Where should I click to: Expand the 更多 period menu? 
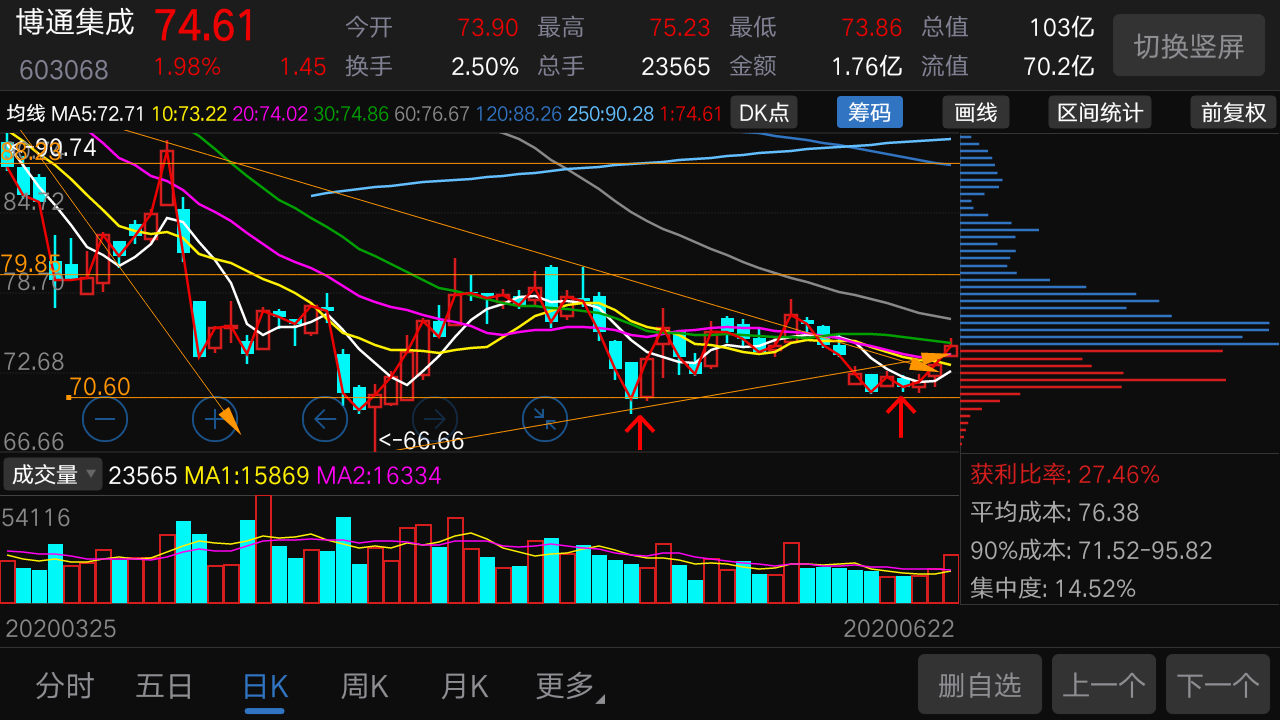point(570,686)
